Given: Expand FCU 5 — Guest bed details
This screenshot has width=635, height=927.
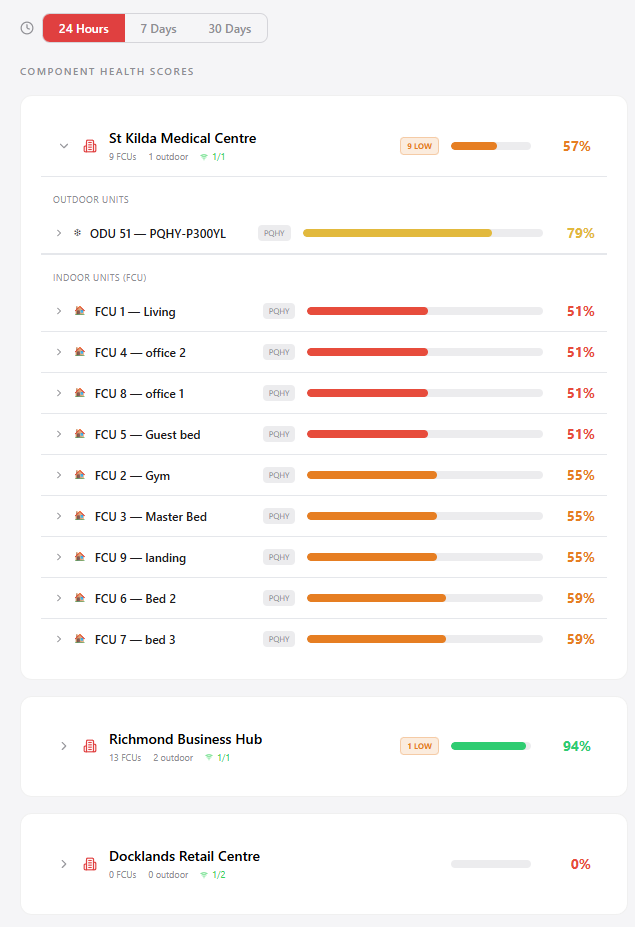Looking at the screenshot, I should click(58, 434).
